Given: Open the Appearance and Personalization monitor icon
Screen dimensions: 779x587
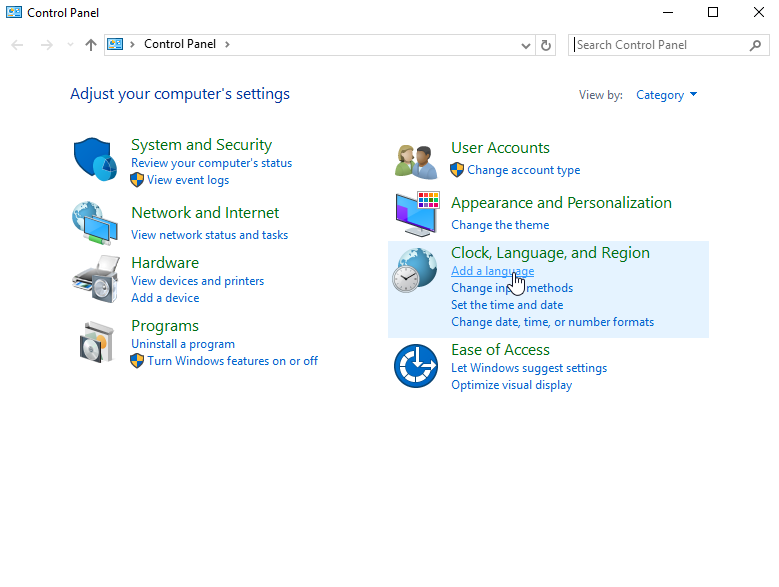Looking at the screenshot, I should (417, 214).
